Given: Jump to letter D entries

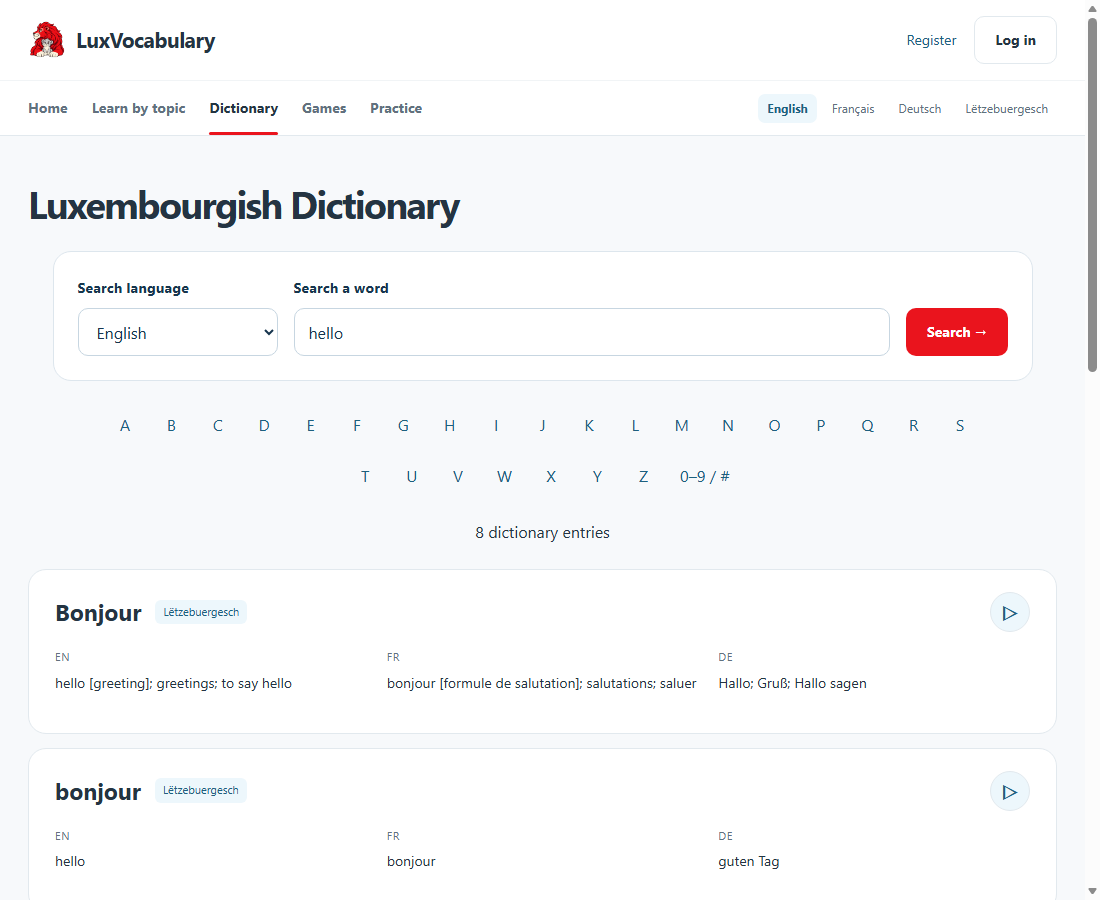Looking at the screenshot, I should point(264,426).
